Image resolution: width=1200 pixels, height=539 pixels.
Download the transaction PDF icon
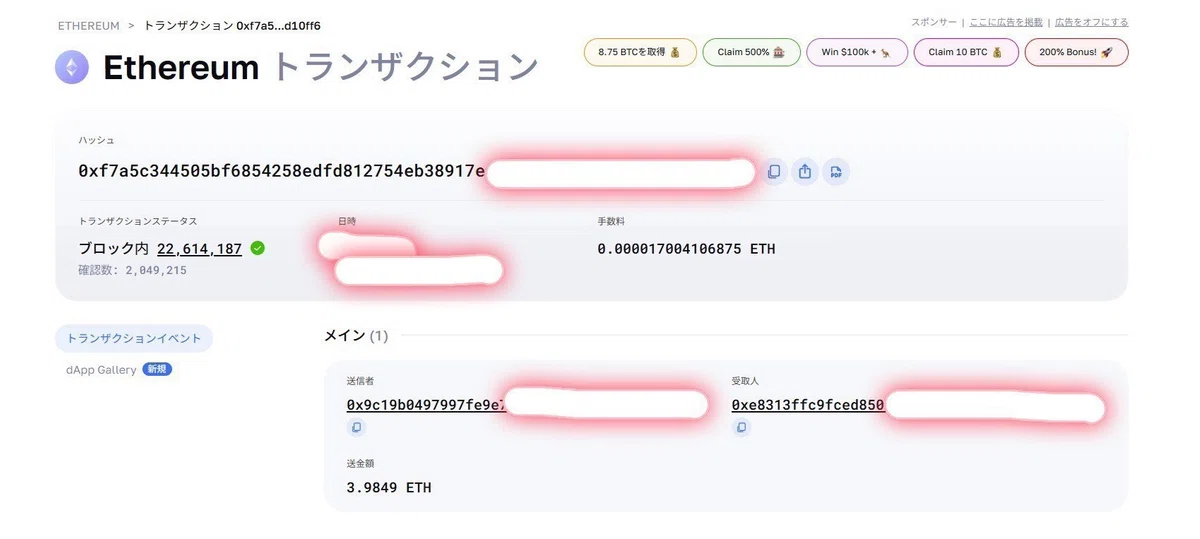coord(836,172)
